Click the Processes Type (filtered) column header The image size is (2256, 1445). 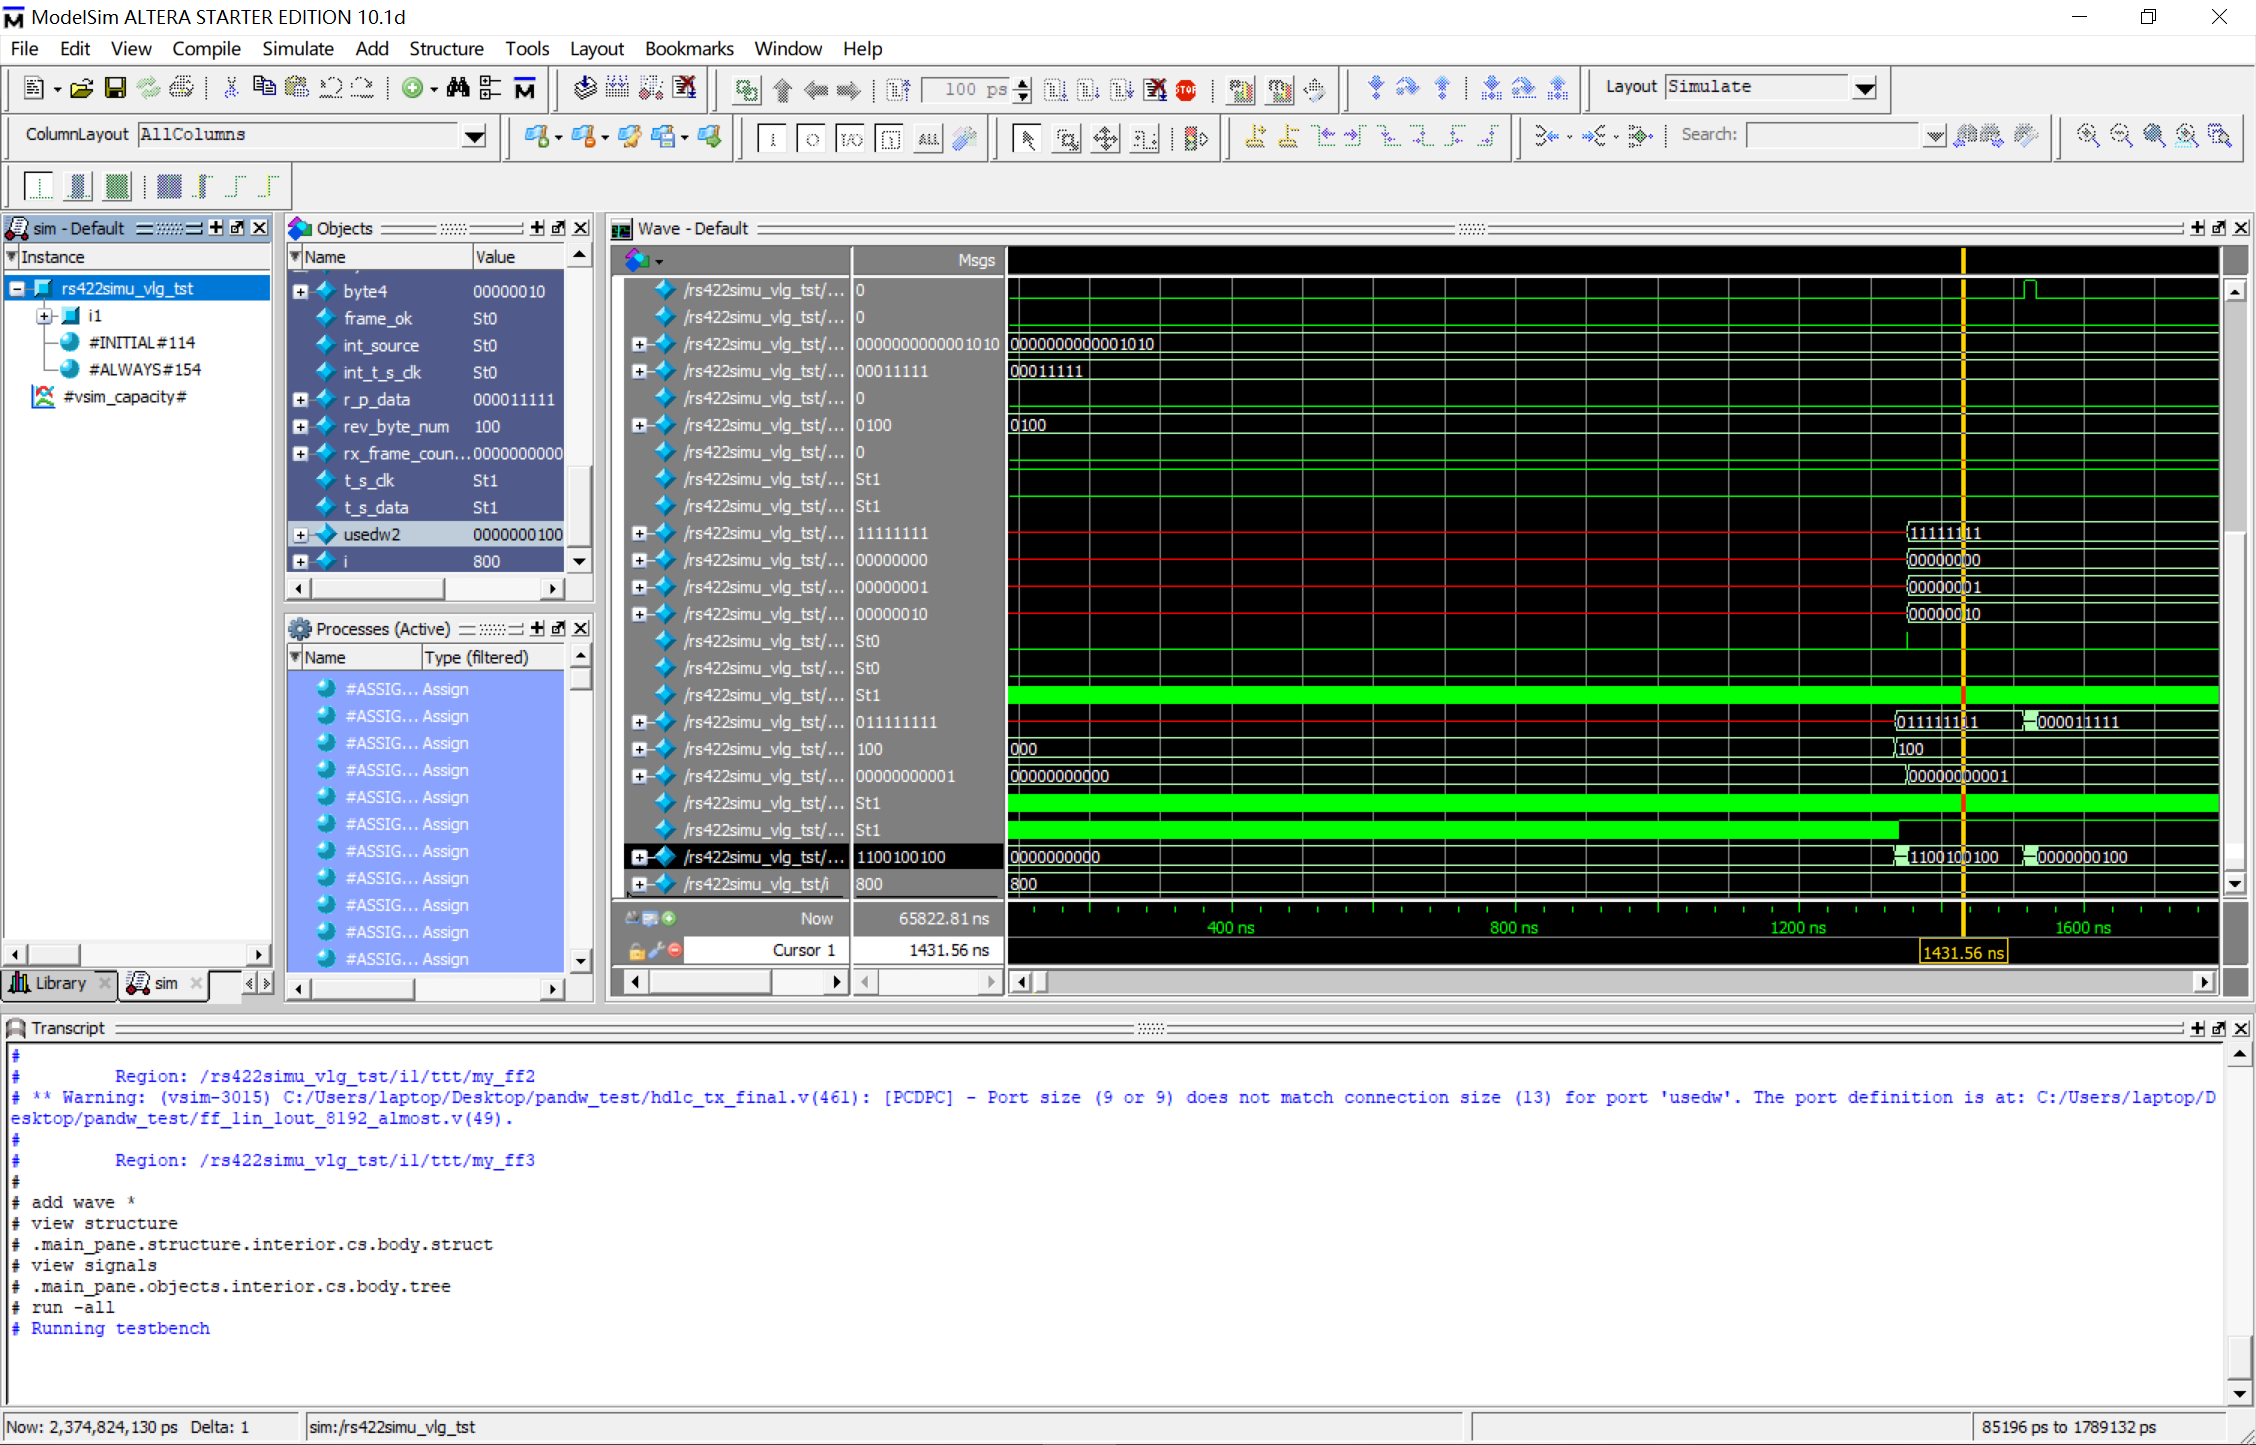(490, 657)
